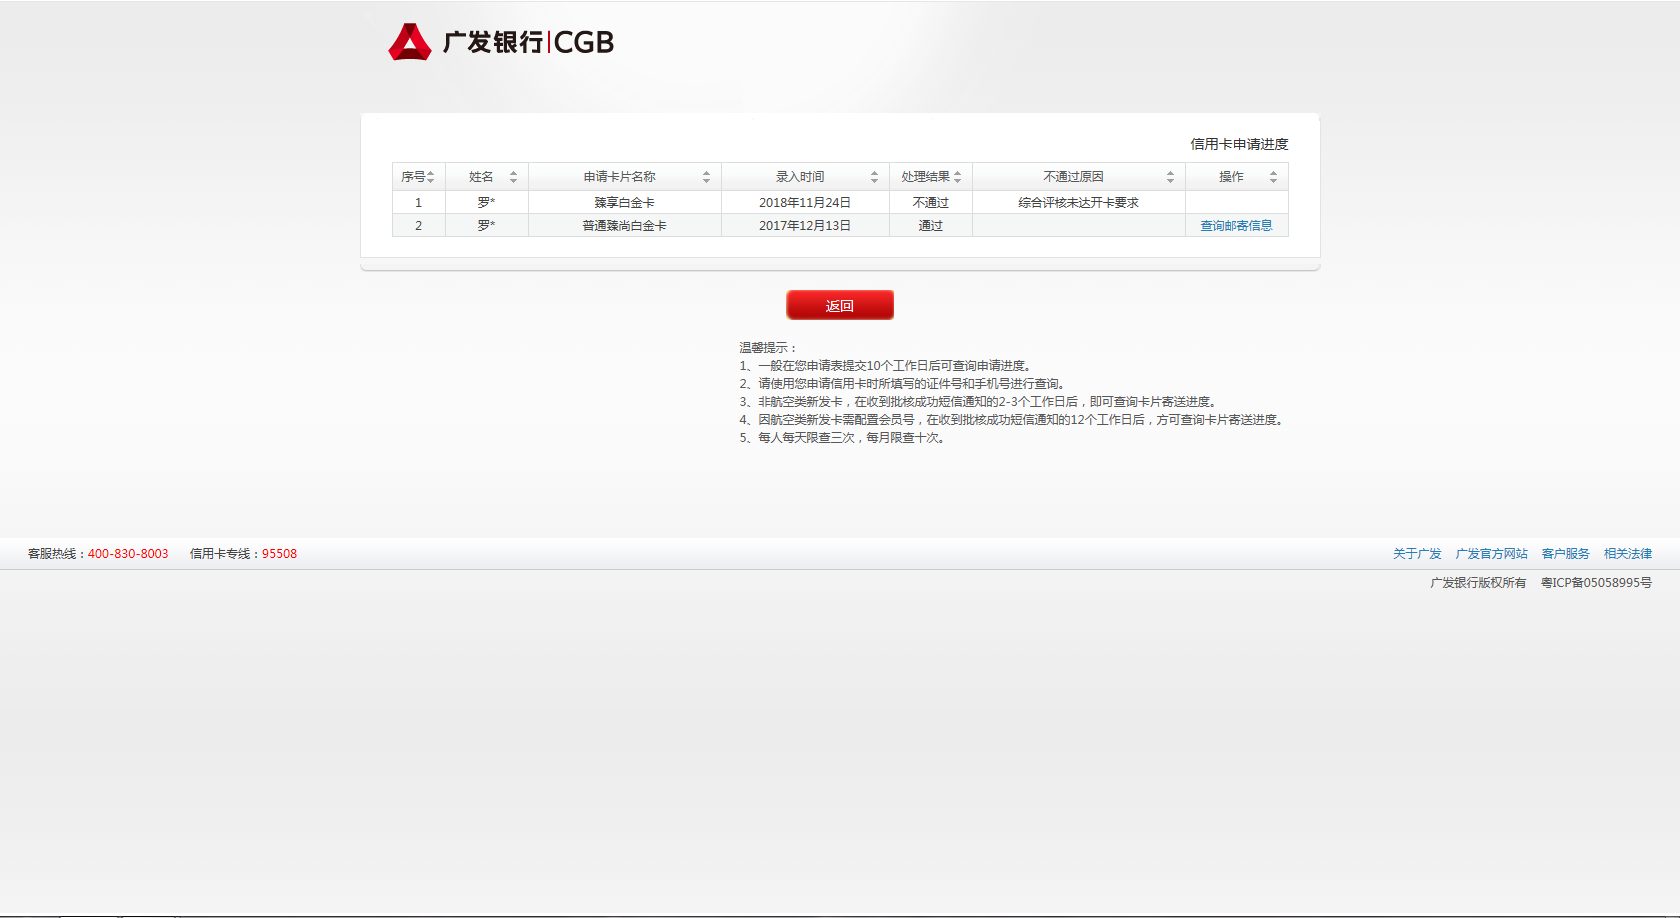Click the 信用卡专线 label
Viewport: 1680px width, 918px height.
(x=225, y=554)
